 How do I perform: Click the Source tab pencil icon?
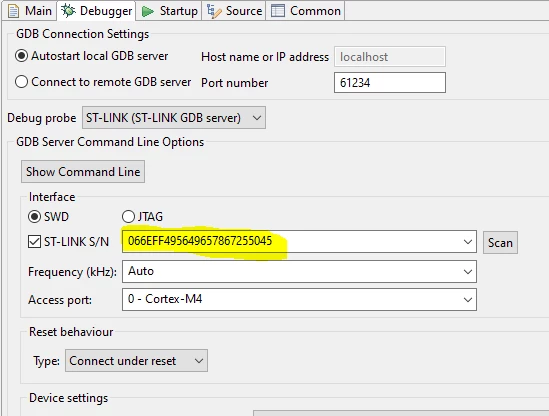coord(214,11)
